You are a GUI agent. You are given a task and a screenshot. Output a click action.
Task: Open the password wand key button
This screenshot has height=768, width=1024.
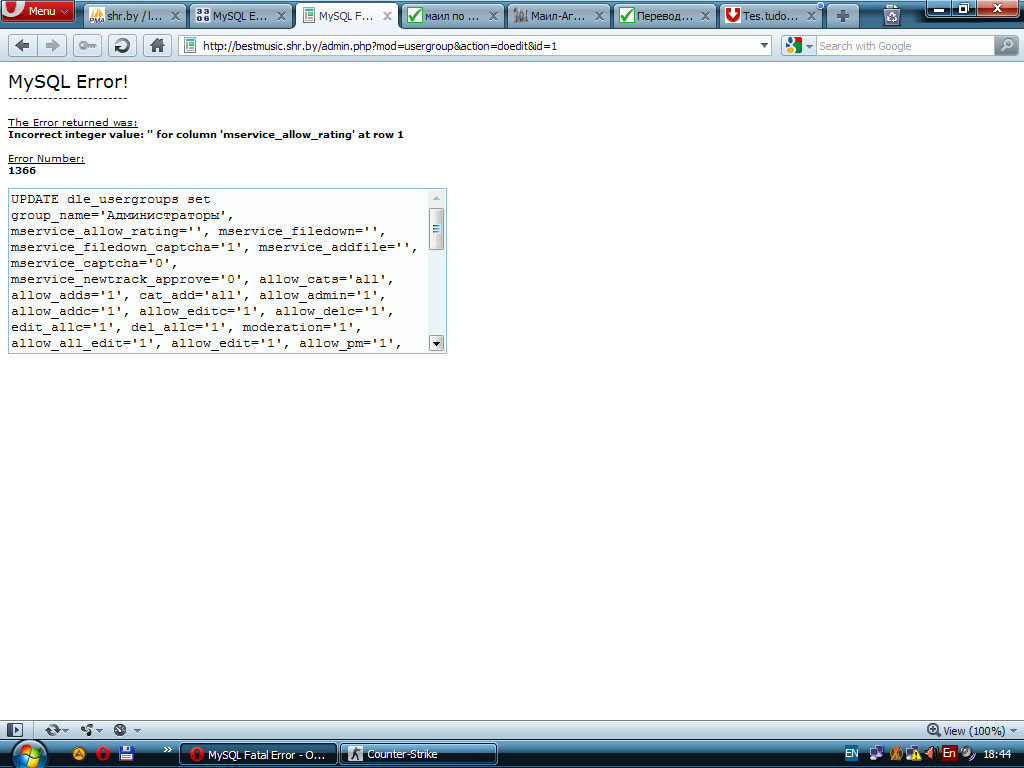87,45
